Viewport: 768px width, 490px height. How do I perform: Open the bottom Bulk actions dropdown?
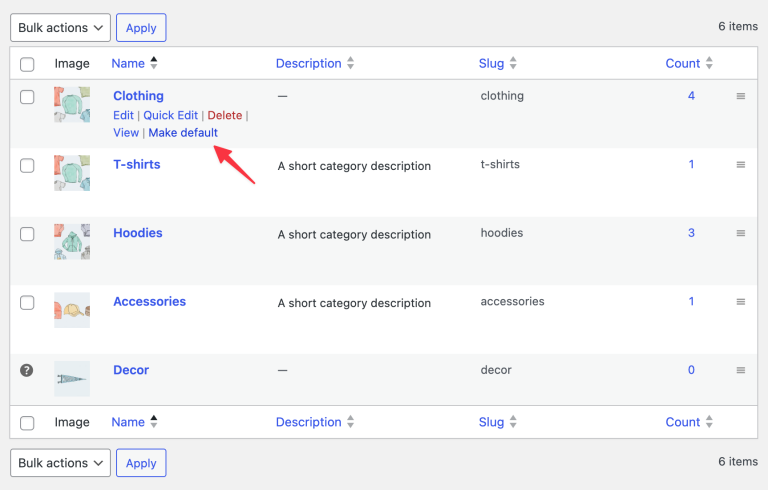pos(60,463)
